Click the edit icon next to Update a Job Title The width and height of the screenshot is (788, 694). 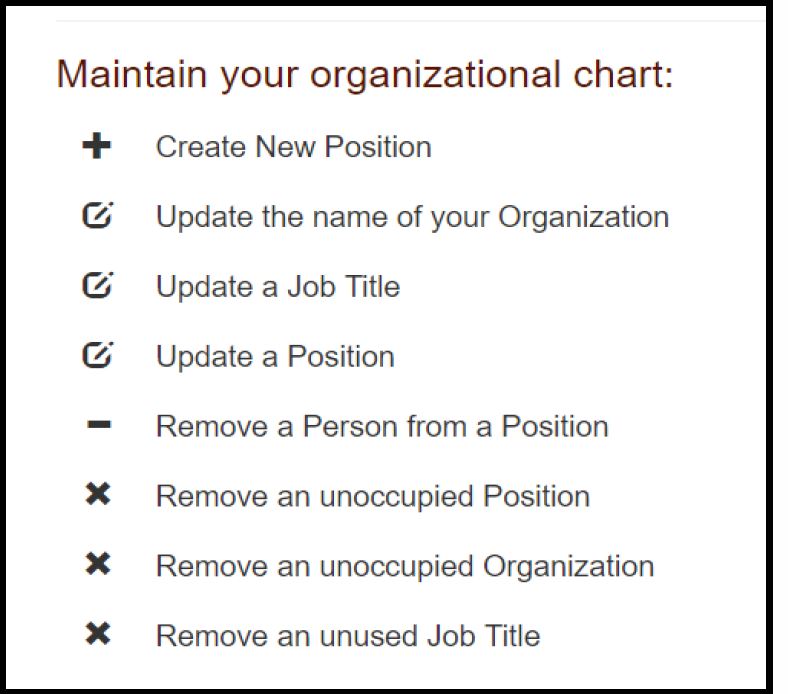97,285
